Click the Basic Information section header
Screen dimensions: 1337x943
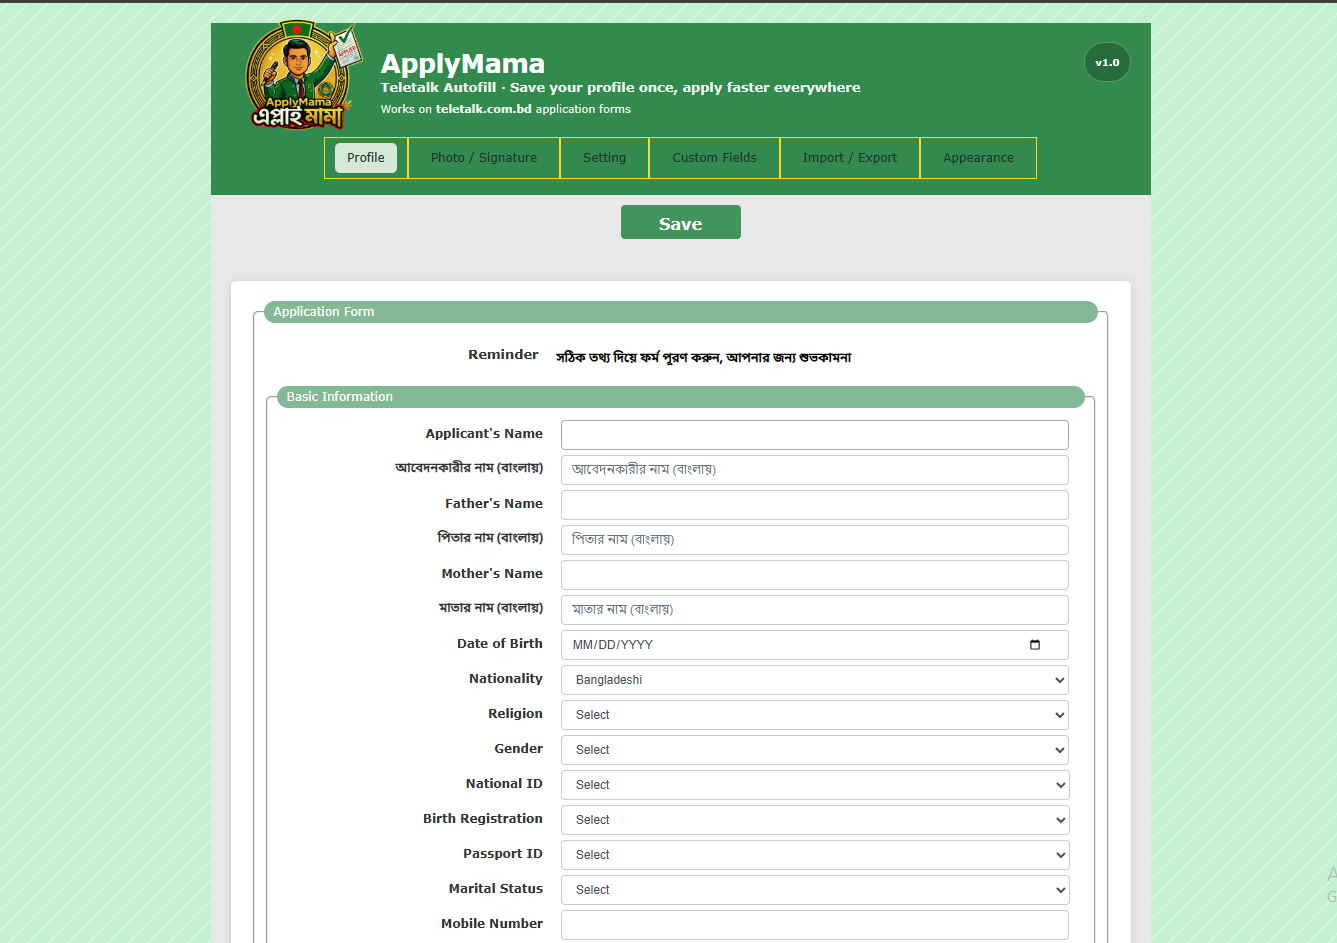681,397
